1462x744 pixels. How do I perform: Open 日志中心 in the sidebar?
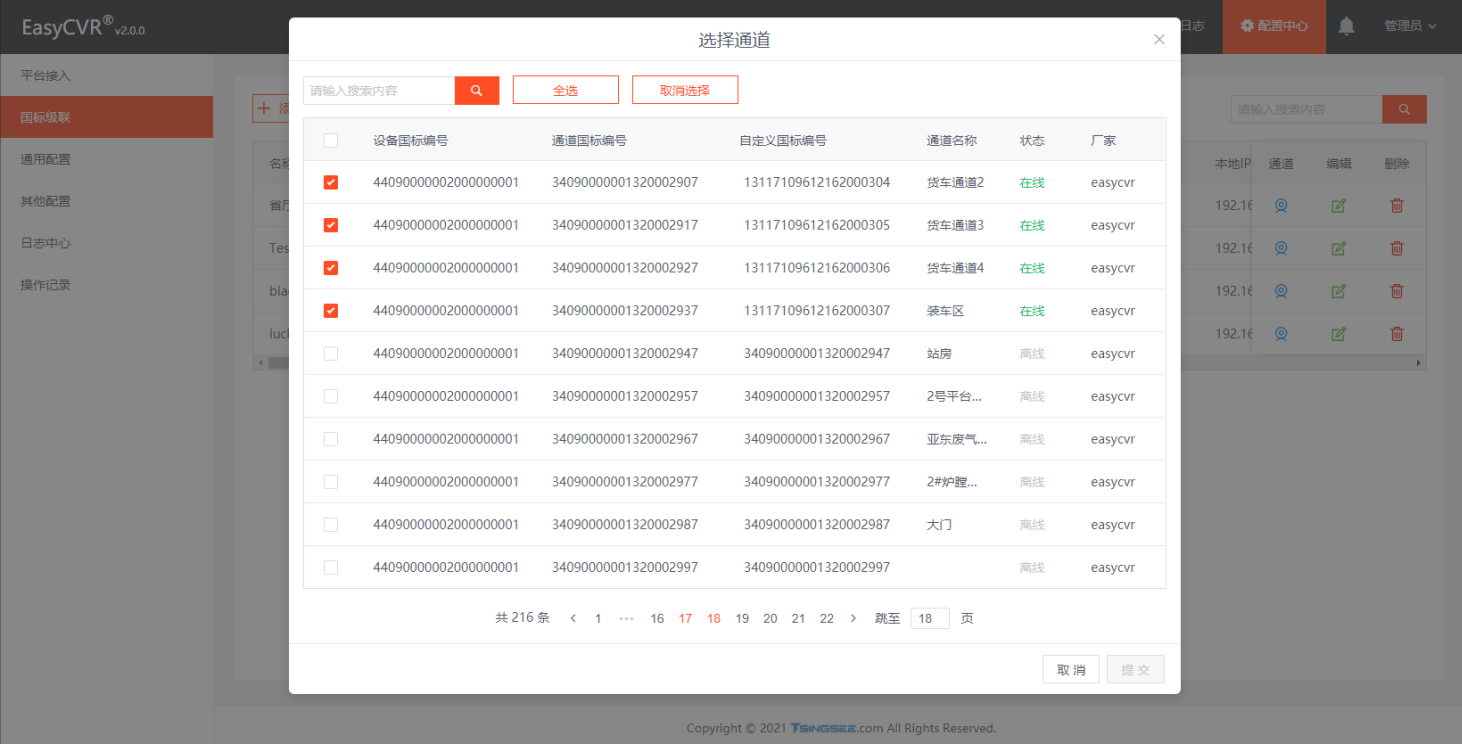coord(106,243)
